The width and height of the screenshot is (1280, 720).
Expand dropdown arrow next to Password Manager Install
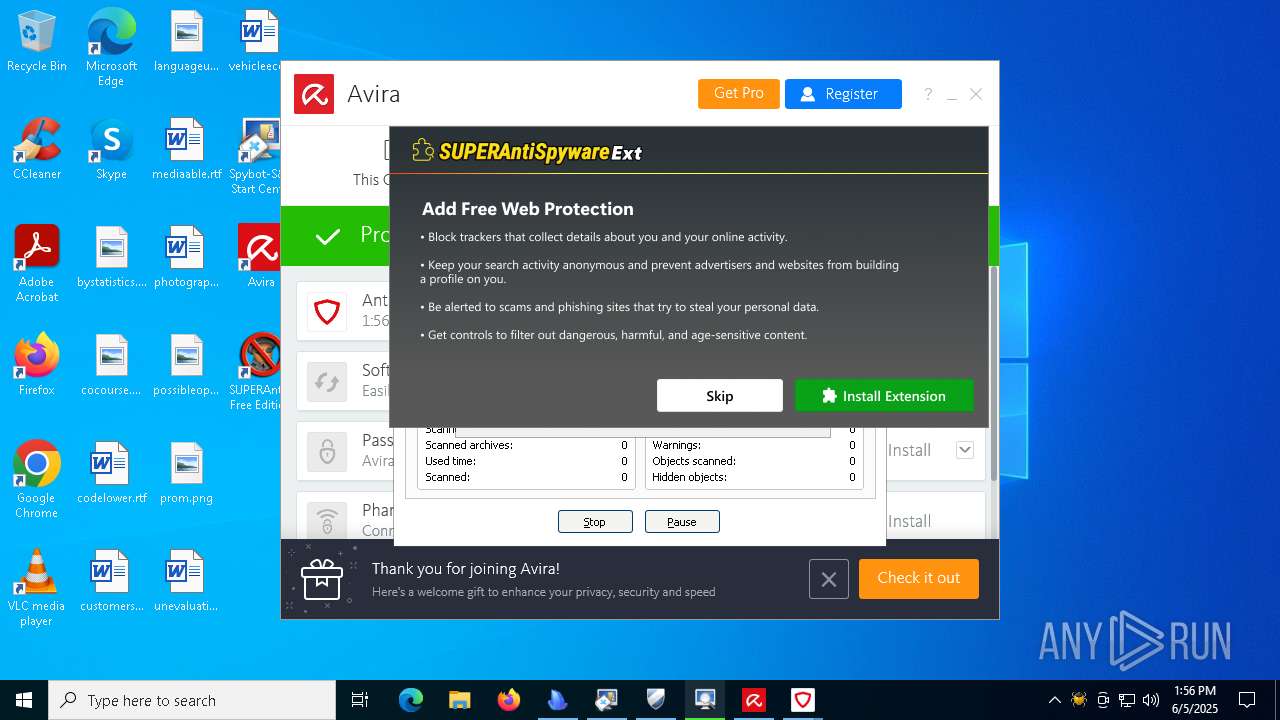click(965, 450)
